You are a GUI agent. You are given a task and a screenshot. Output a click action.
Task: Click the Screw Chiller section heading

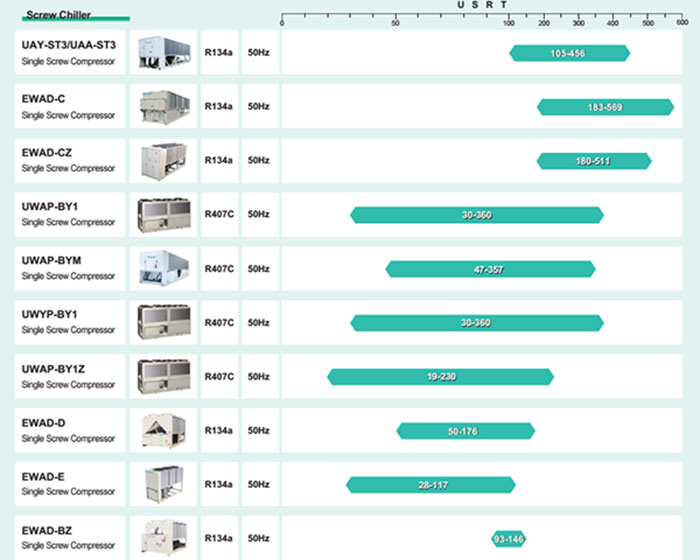coord(58,15)
